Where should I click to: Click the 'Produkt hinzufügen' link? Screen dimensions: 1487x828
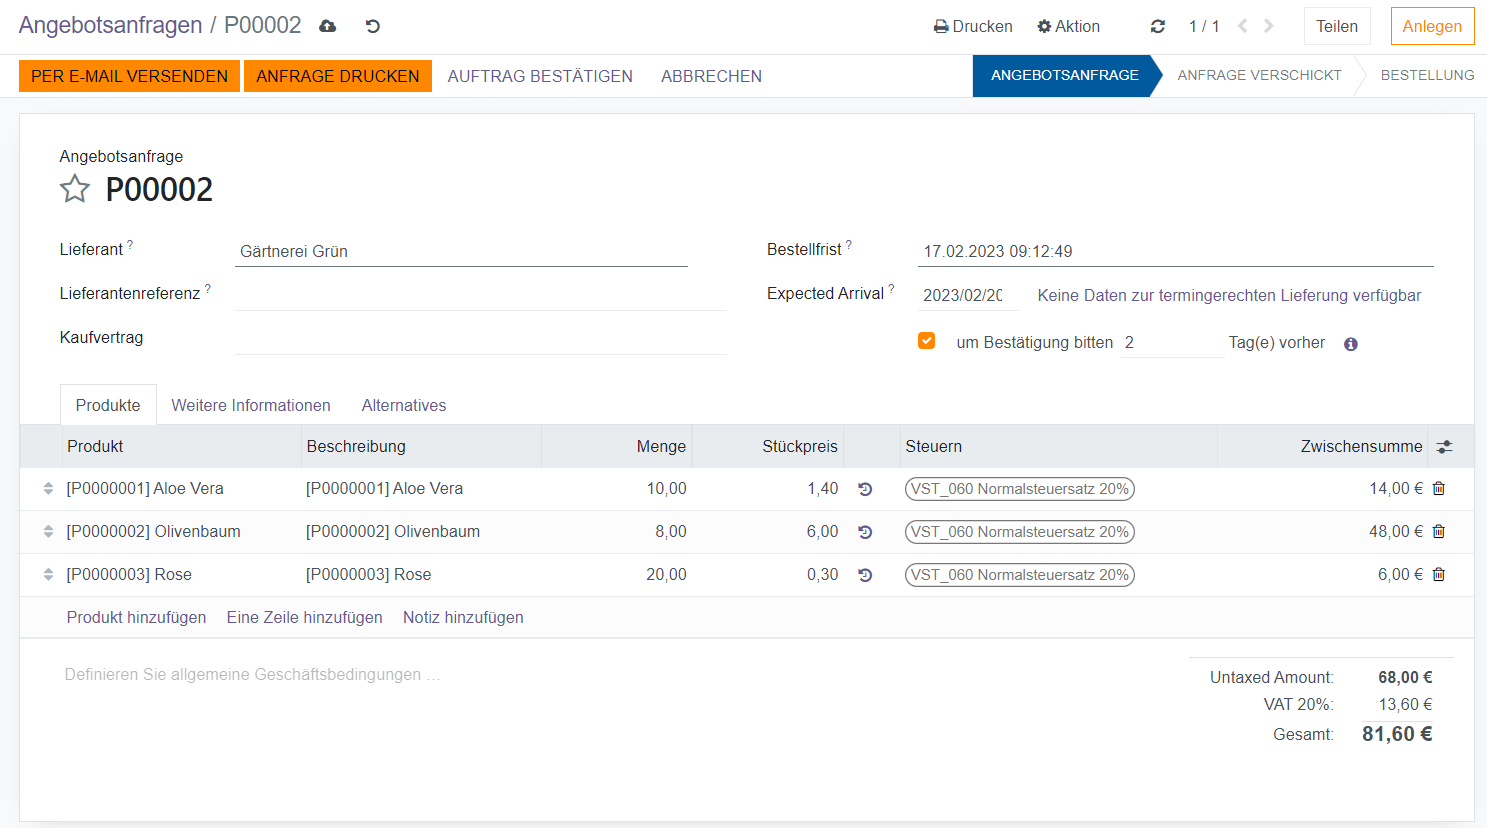point(136,617)
